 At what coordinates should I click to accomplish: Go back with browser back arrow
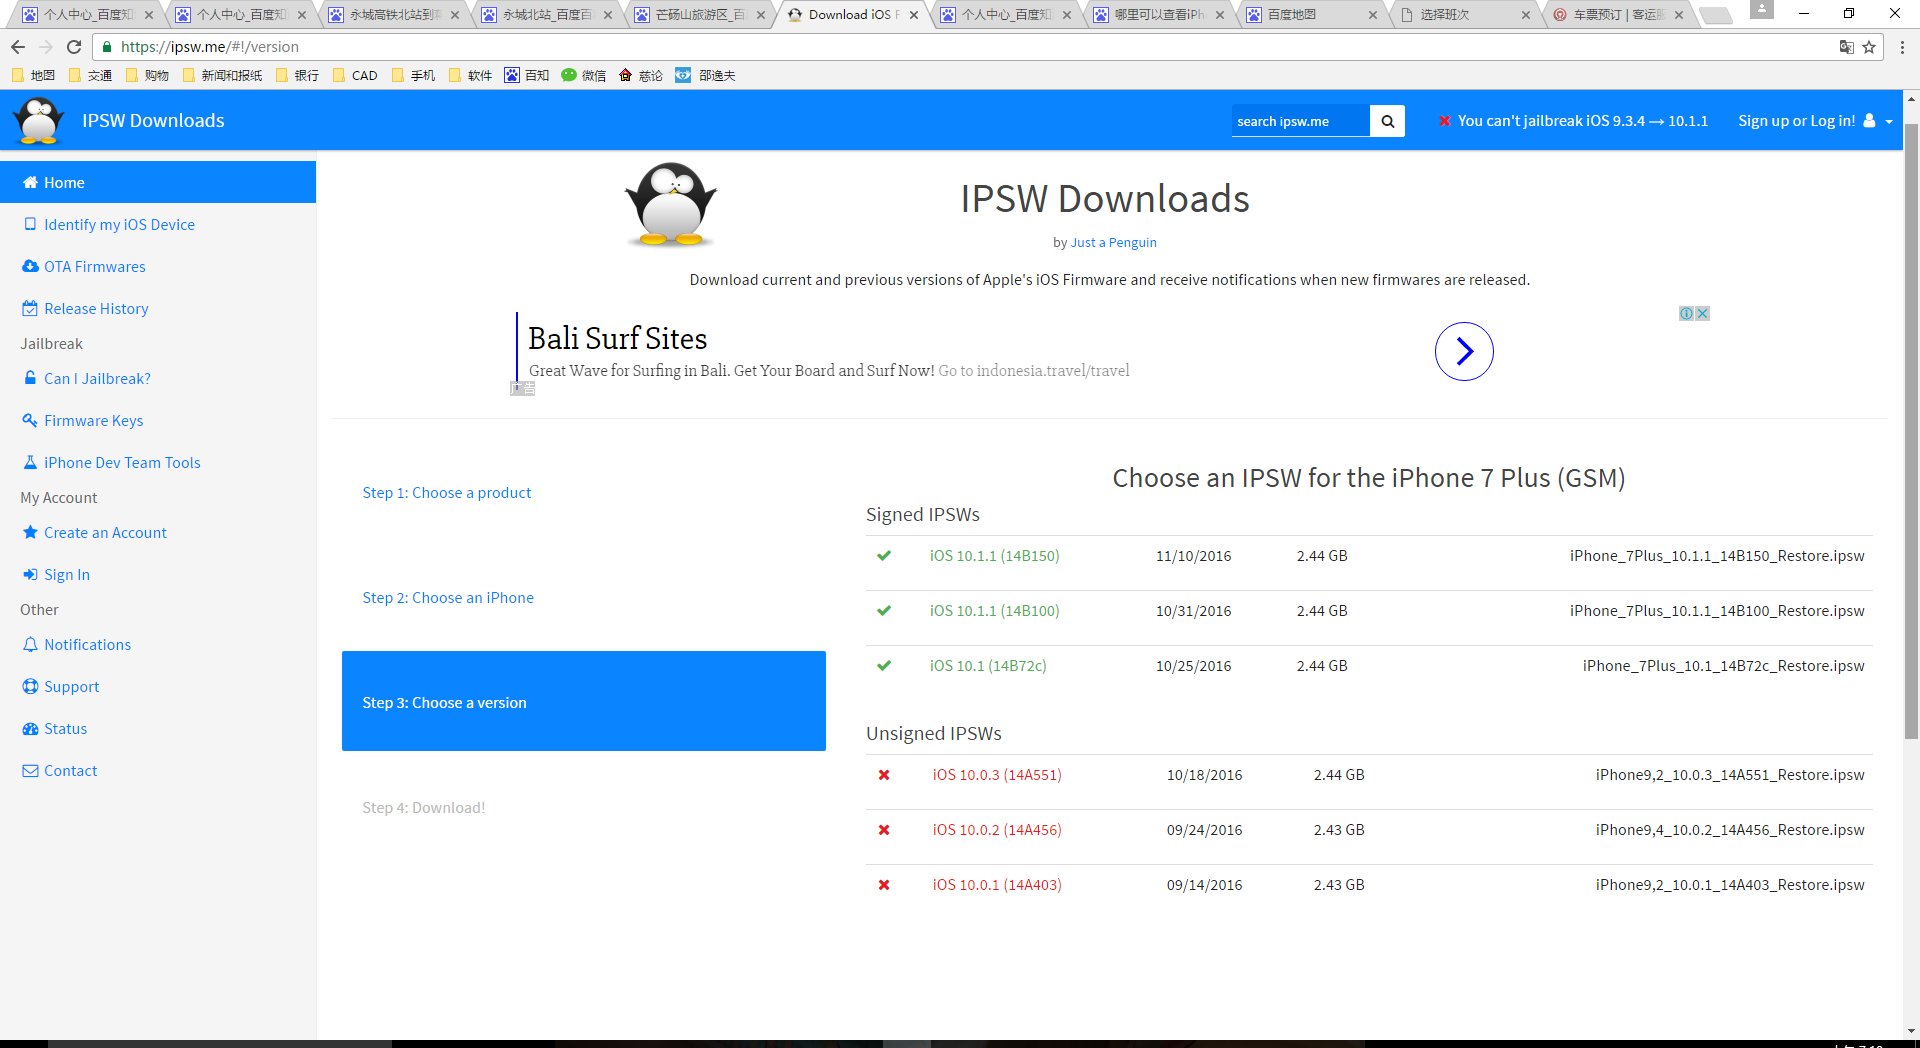(18, 47)
